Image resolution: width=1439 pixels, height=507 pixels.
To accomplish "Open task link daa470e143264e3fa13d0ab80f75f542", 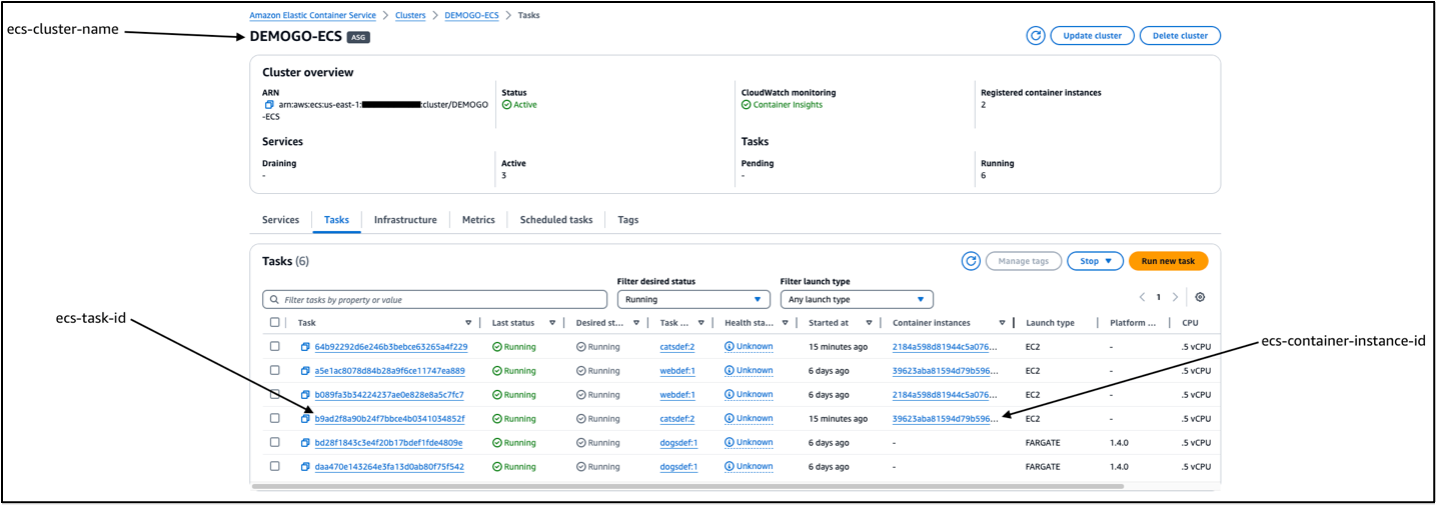I will click(x=389, y=467).
